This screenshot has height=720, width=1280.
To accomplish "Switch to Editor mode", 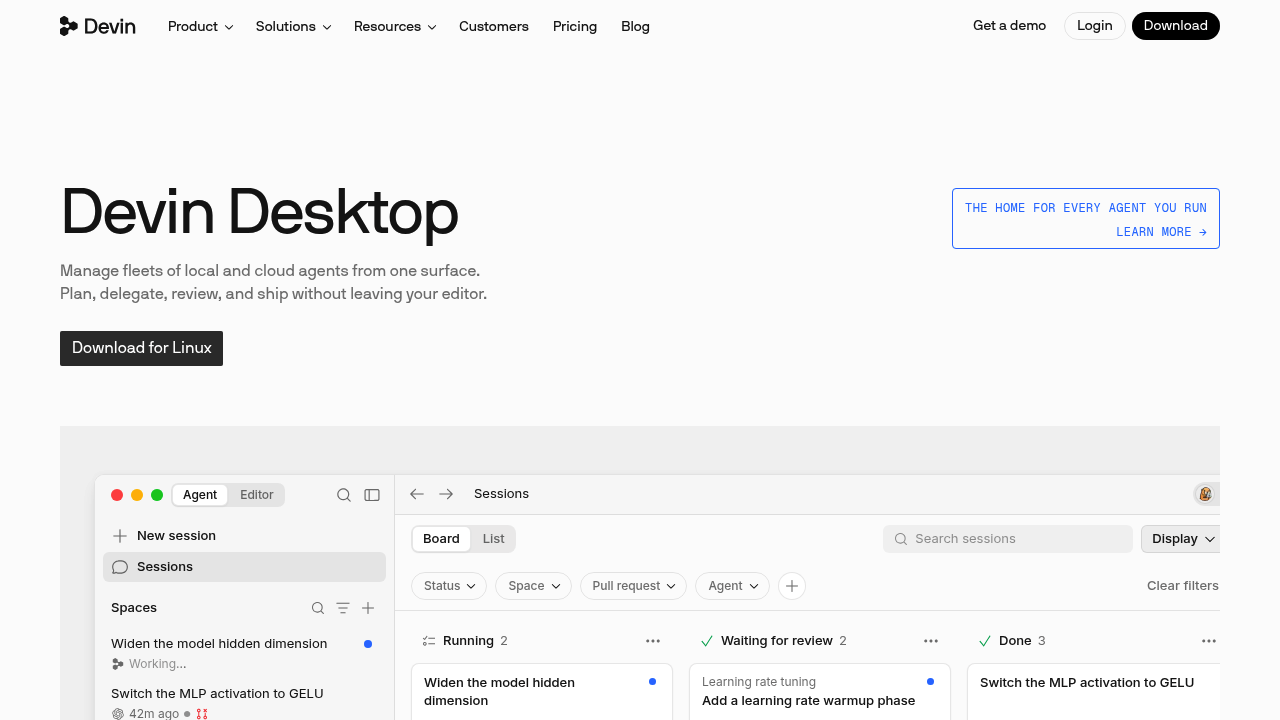I will [257, 495].
